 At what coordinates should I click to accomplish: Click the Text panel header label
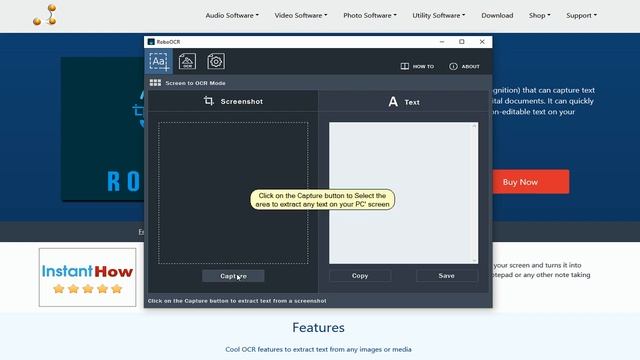click(x=412, y=102)
